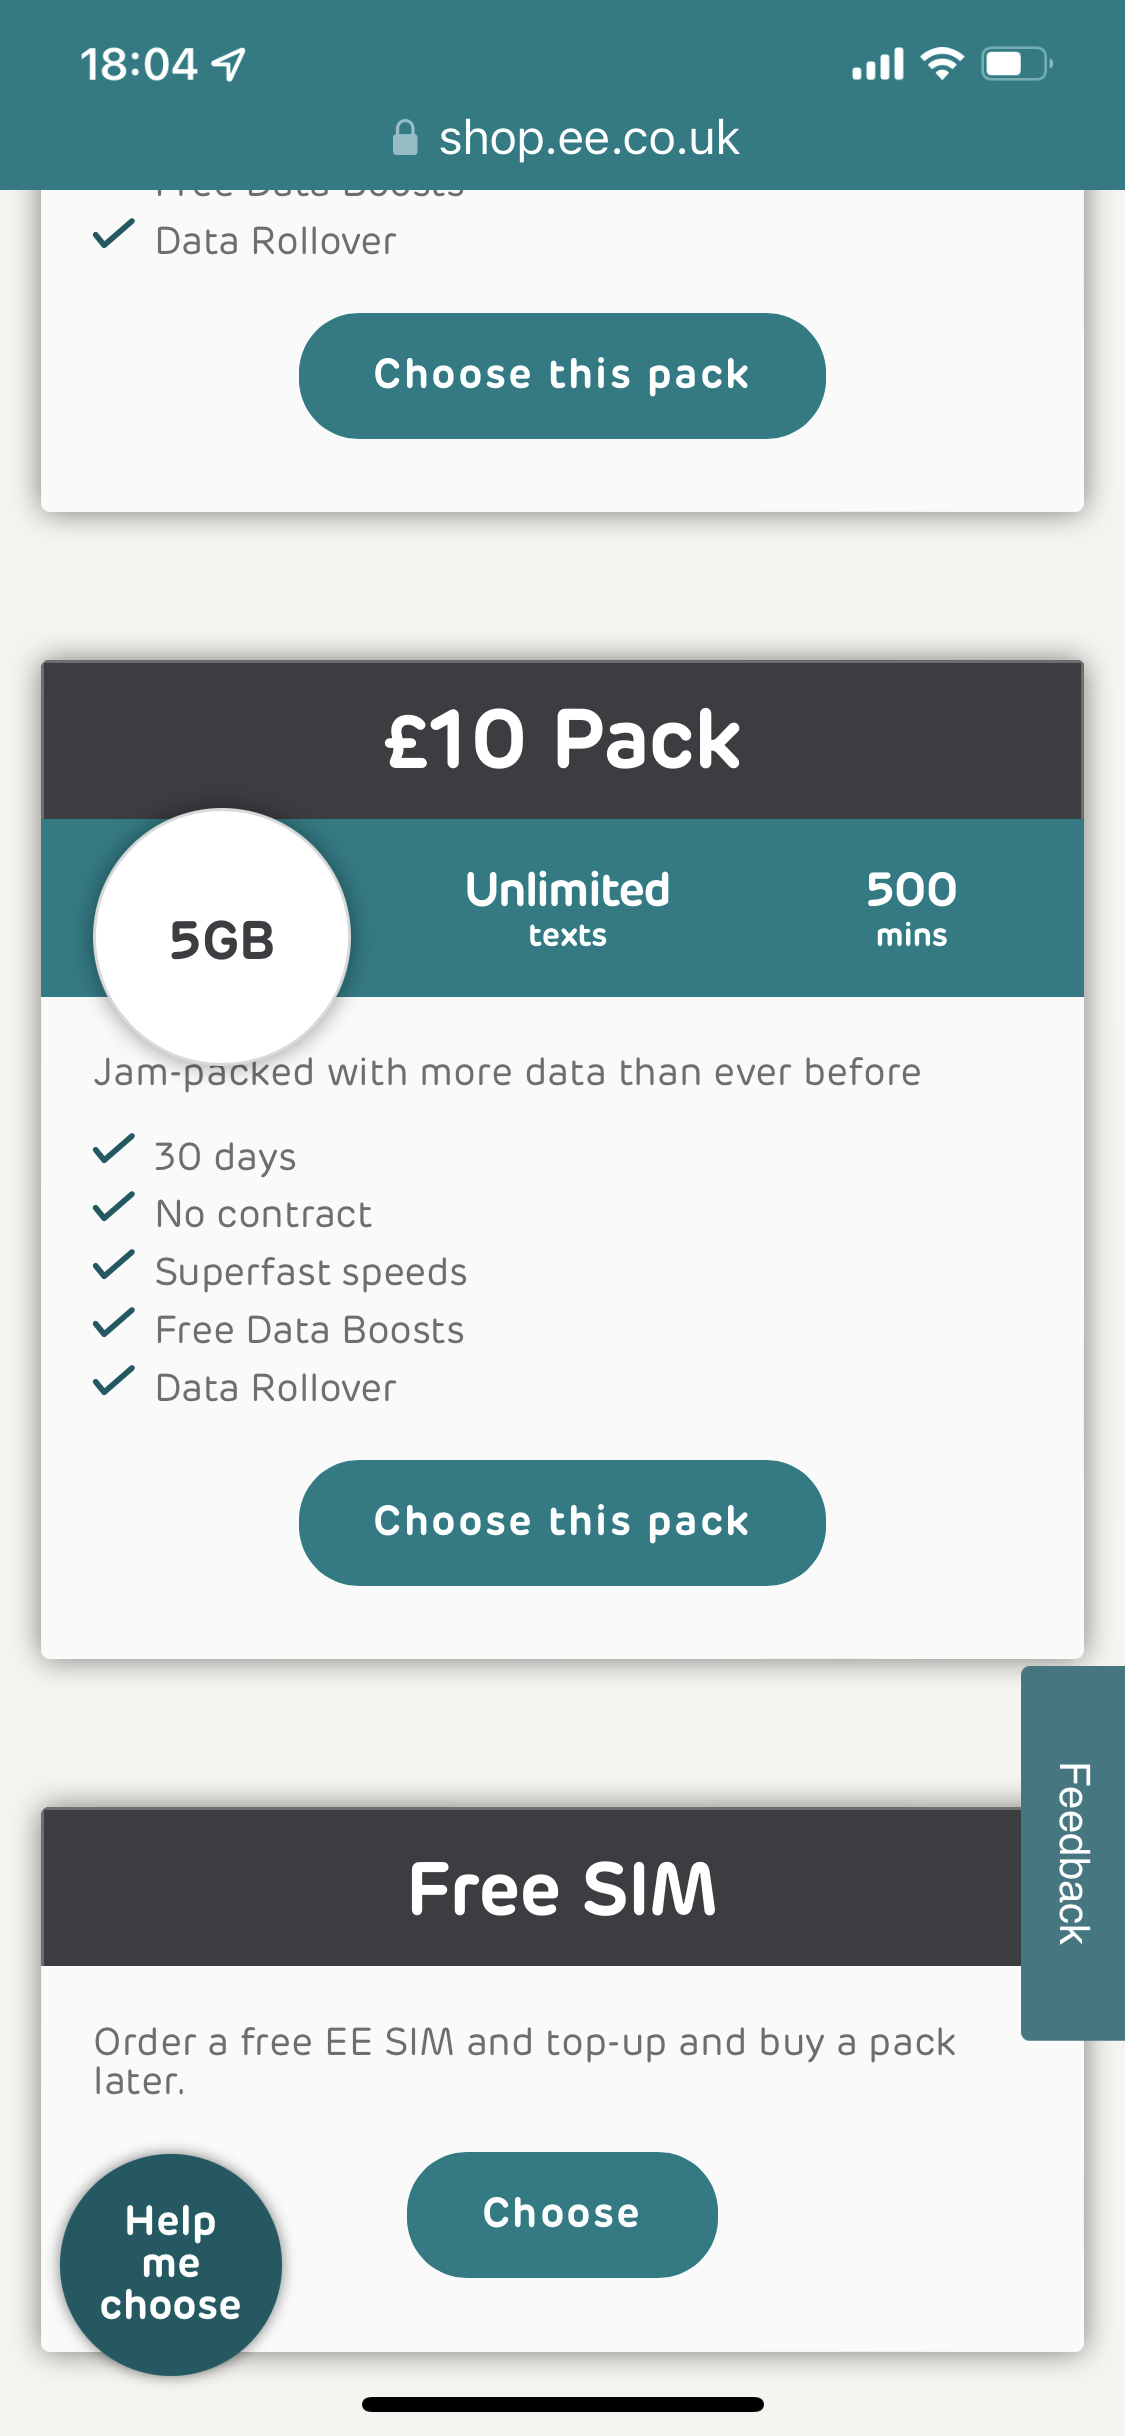Tap Choose under the Free SIM offer
The width and height of the screenshot is (1125, 2436).
[x=561, y=2213]
